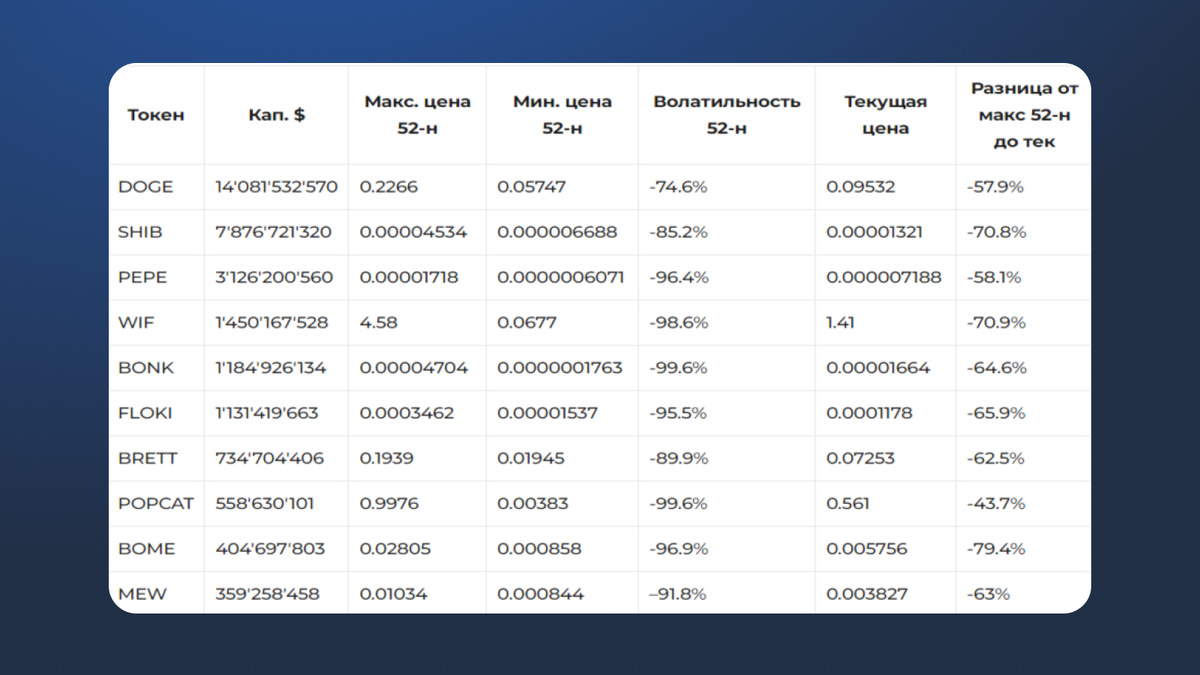Click PEPE cap 3'126'200'560
Image resolution: width=1200 pixels, height=675 pixels.
pos(274,277)
